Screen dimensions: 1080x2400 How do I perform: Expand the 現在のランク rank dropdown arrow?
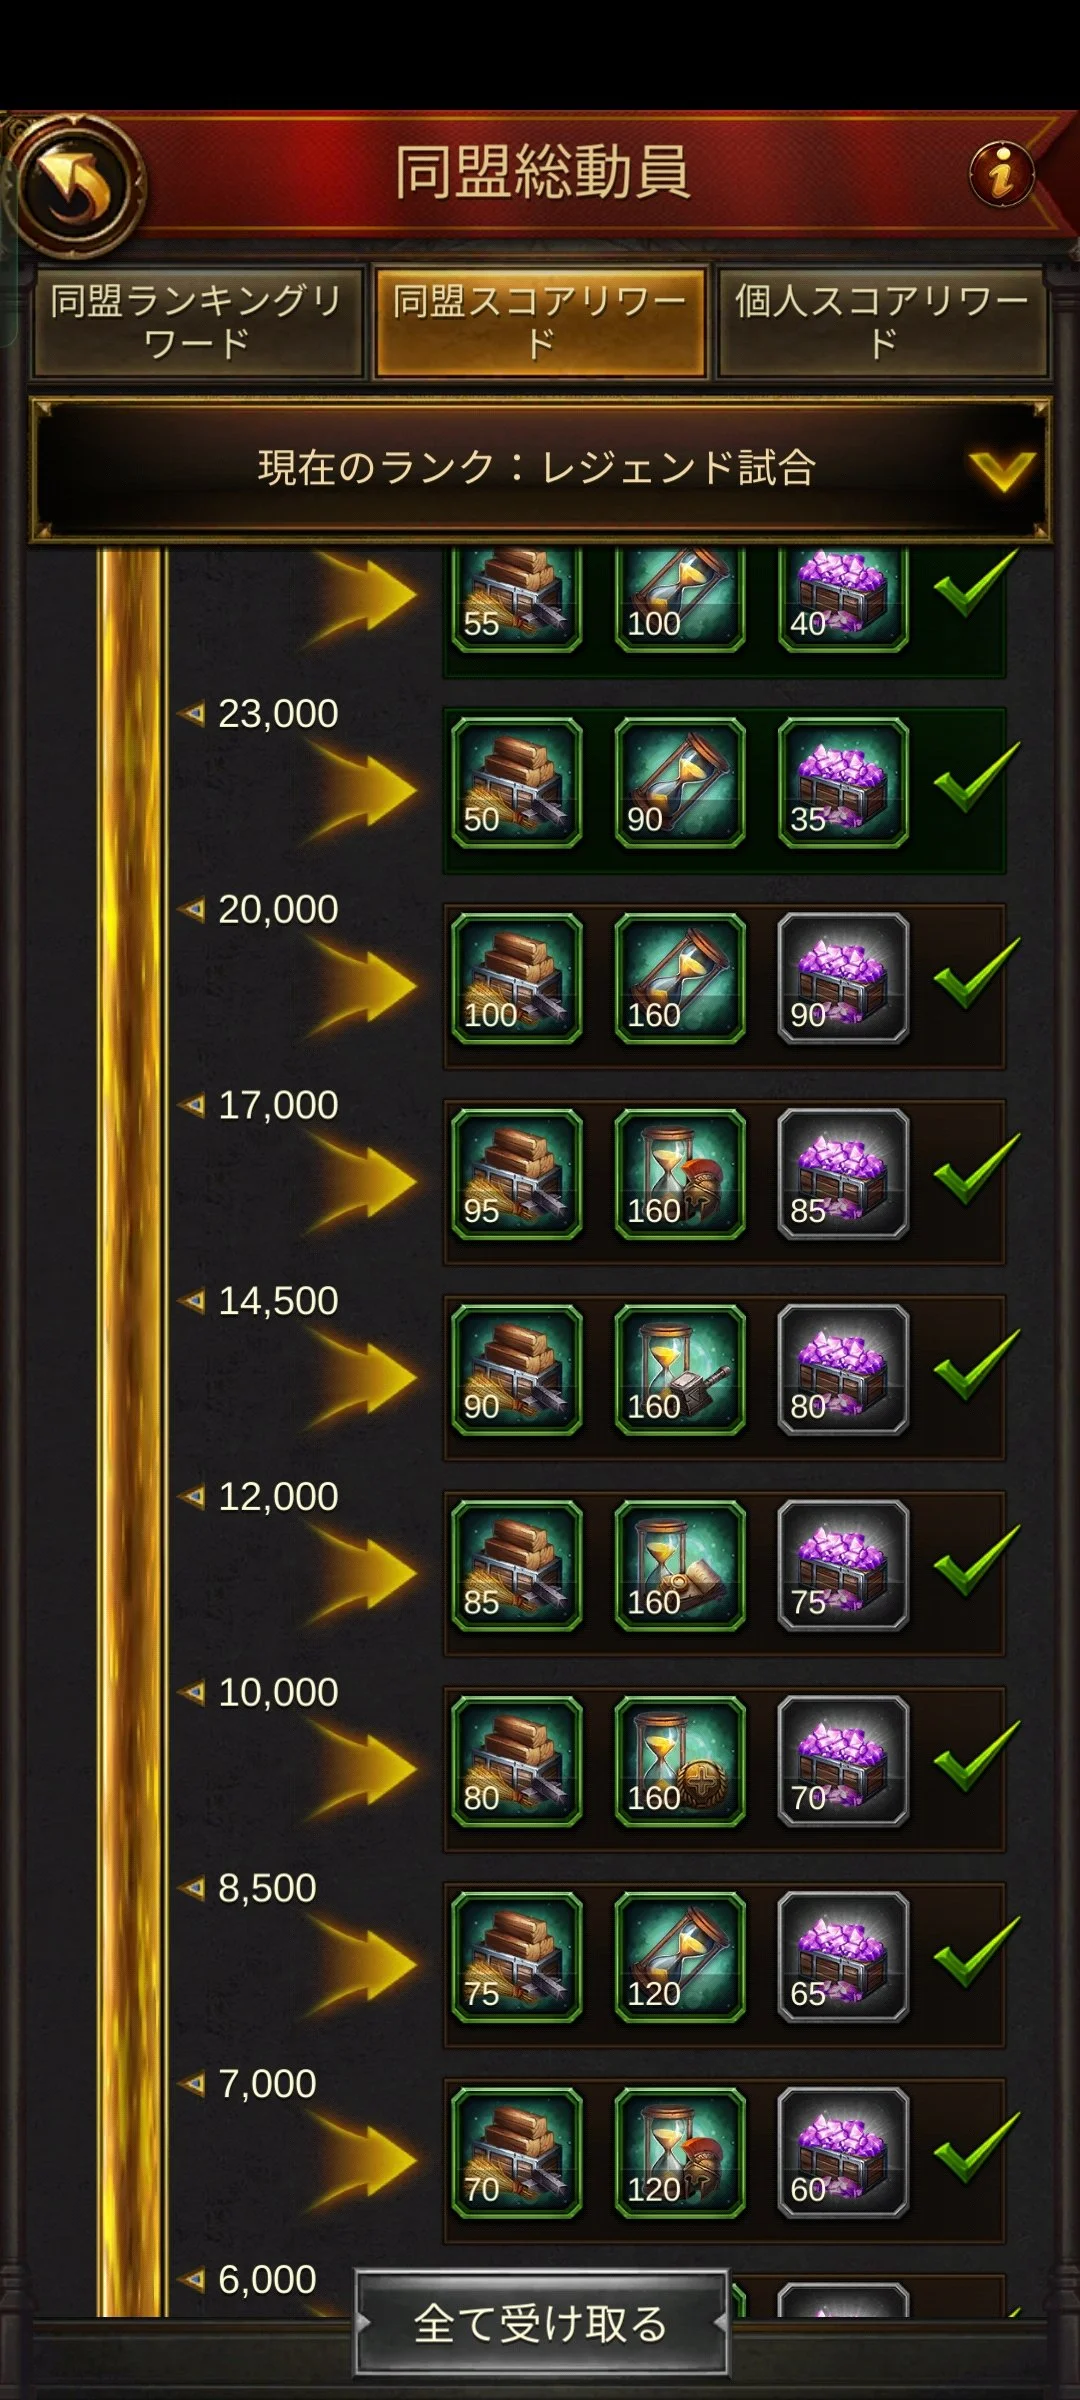1002,470
